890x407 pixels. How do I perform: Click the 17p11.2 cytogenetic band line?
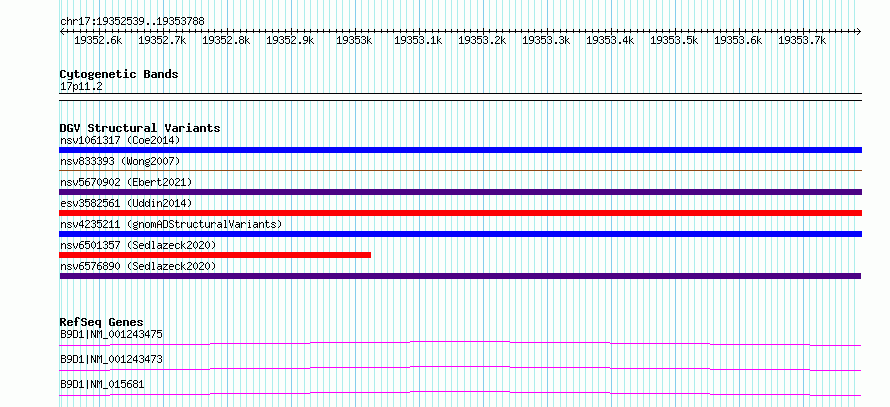click(x=460, y=97)
